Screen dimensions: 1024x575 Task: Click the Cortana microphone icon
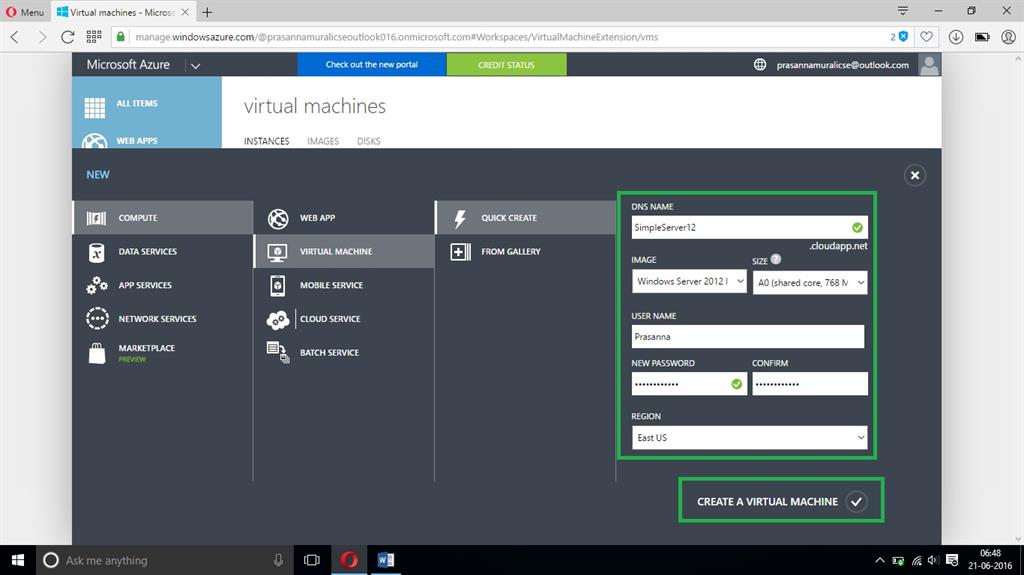point(278,560)
